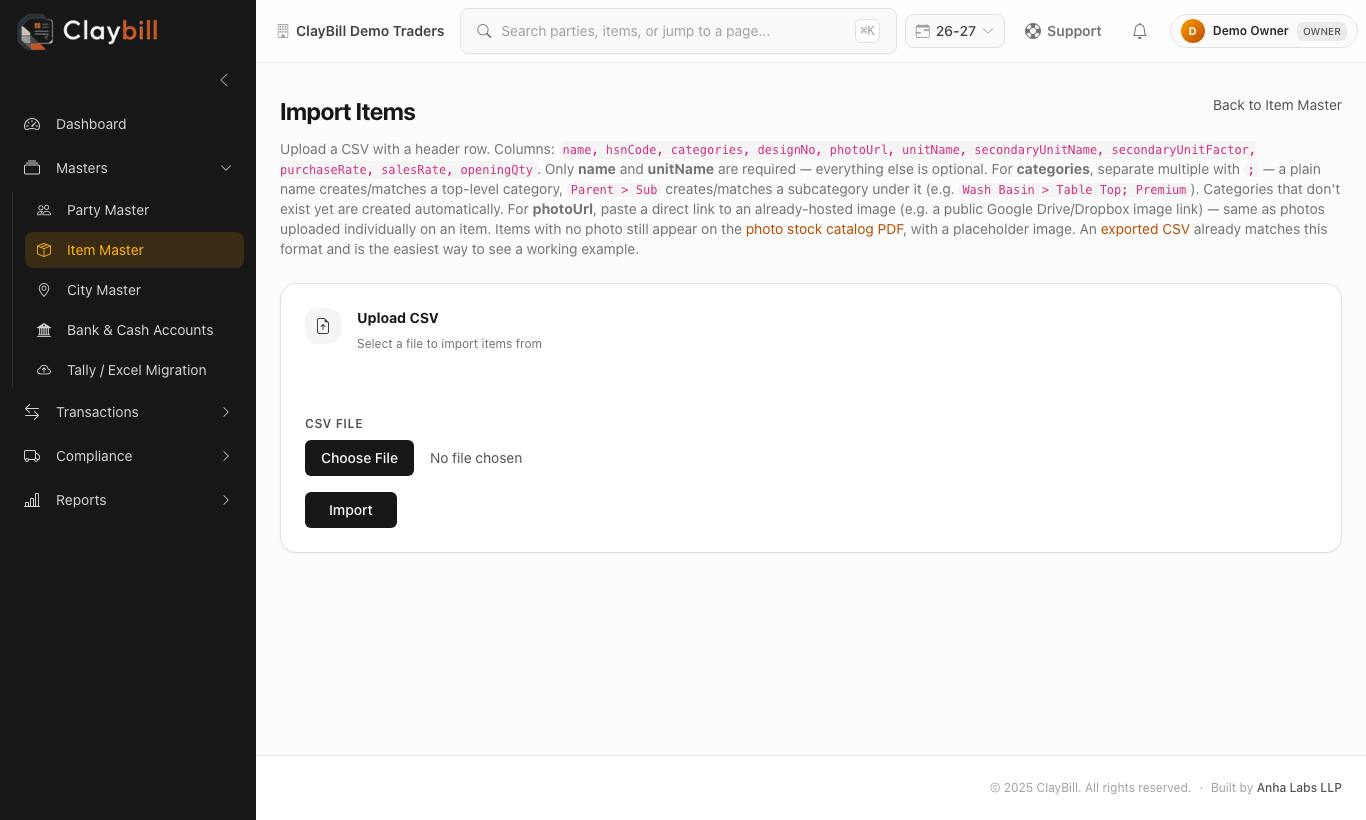
Task: Click the Transactions arrows icon
Action: tap(32, 412)
